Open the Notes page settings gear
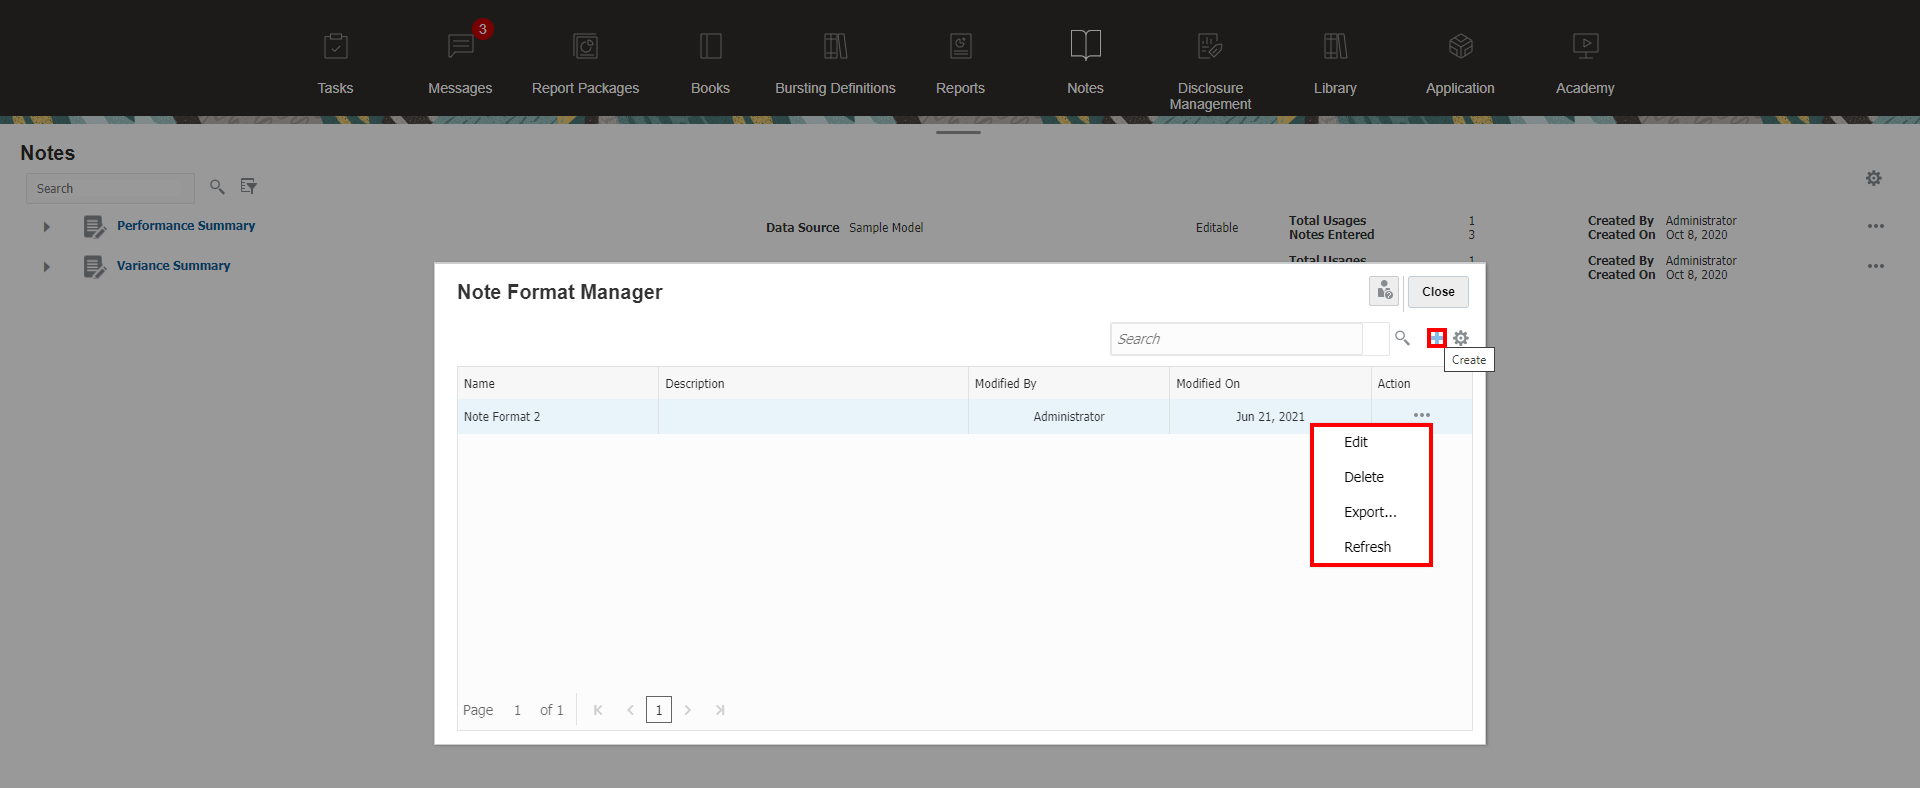 (x=1874, y=178)
